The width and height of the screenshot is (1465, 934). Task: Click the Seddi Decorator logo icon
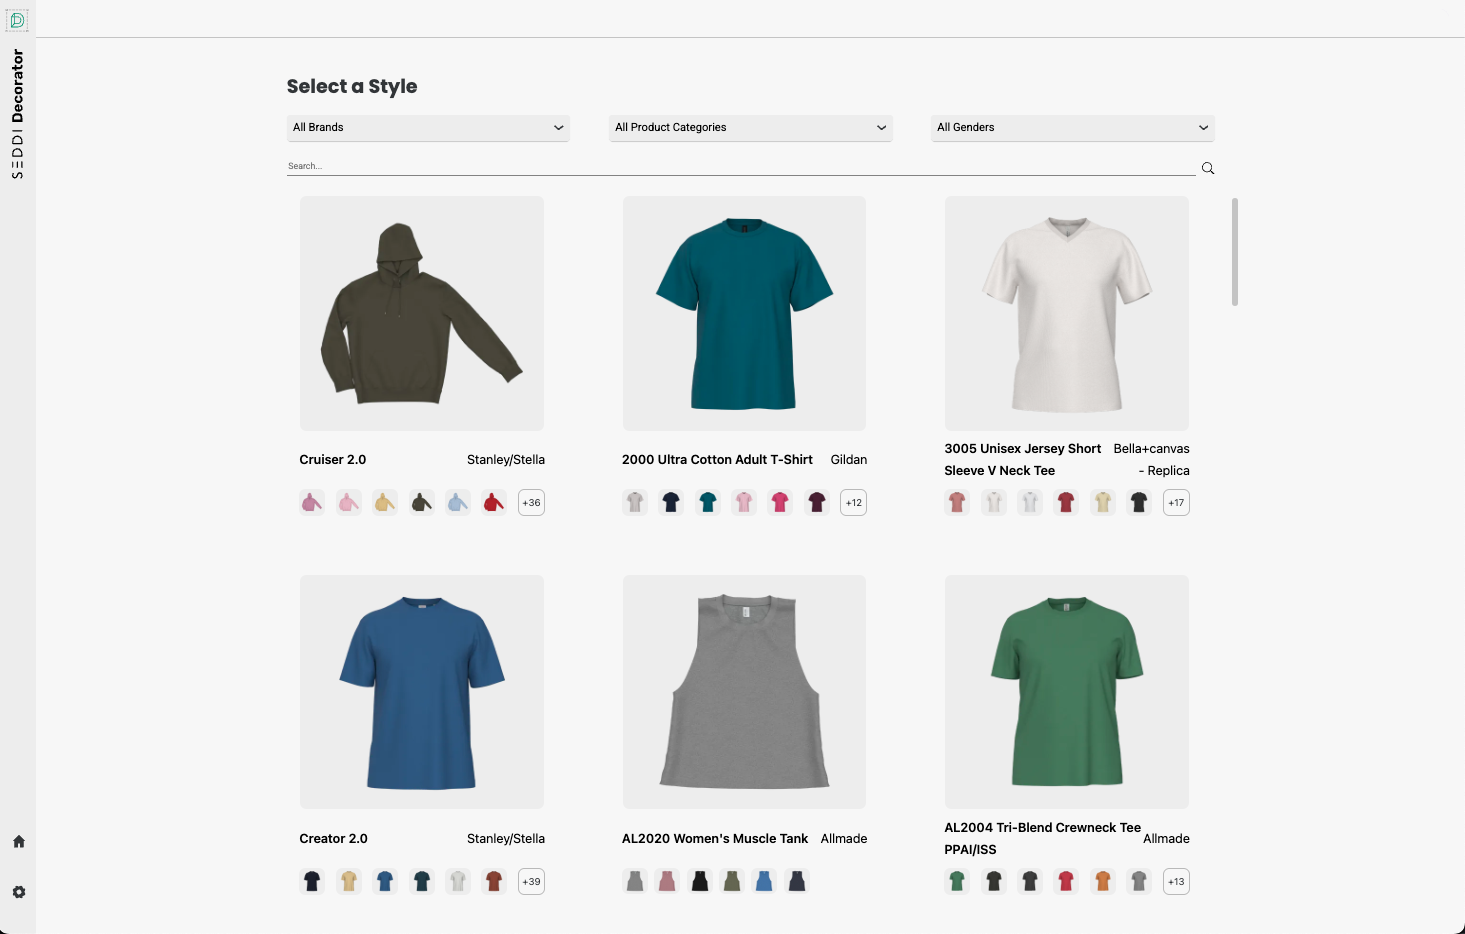[18, 20]
